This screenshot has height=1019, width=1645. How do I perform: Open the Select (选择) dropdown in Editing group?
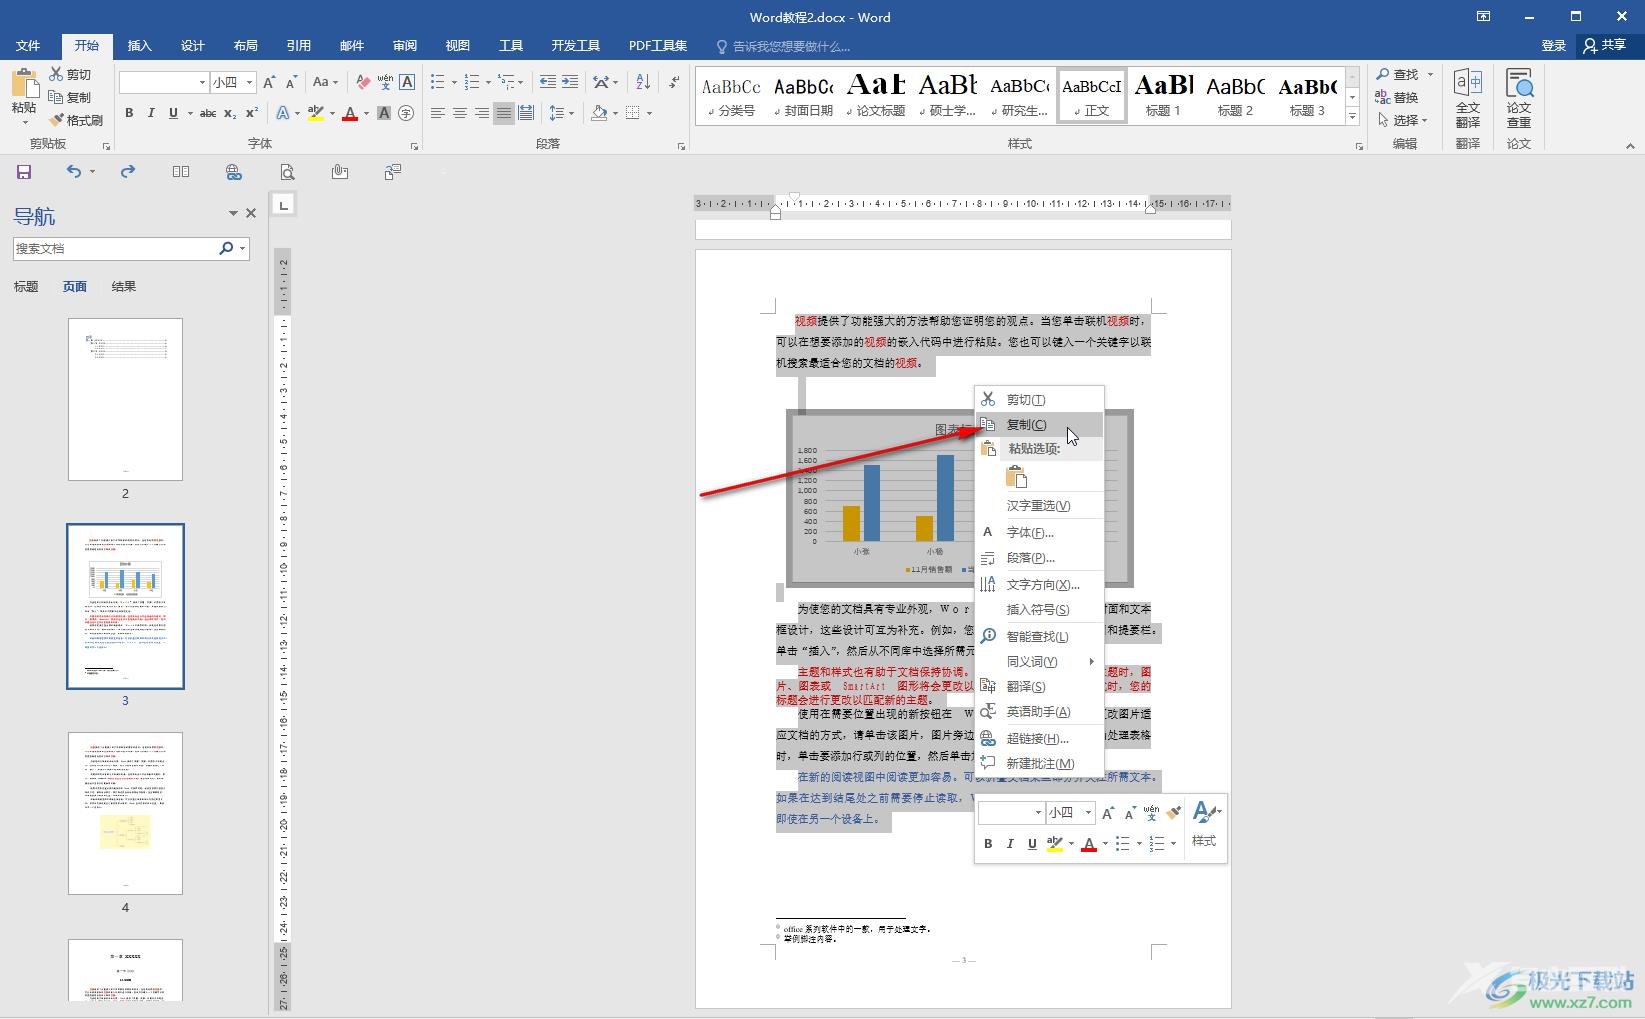(1402, 120)
